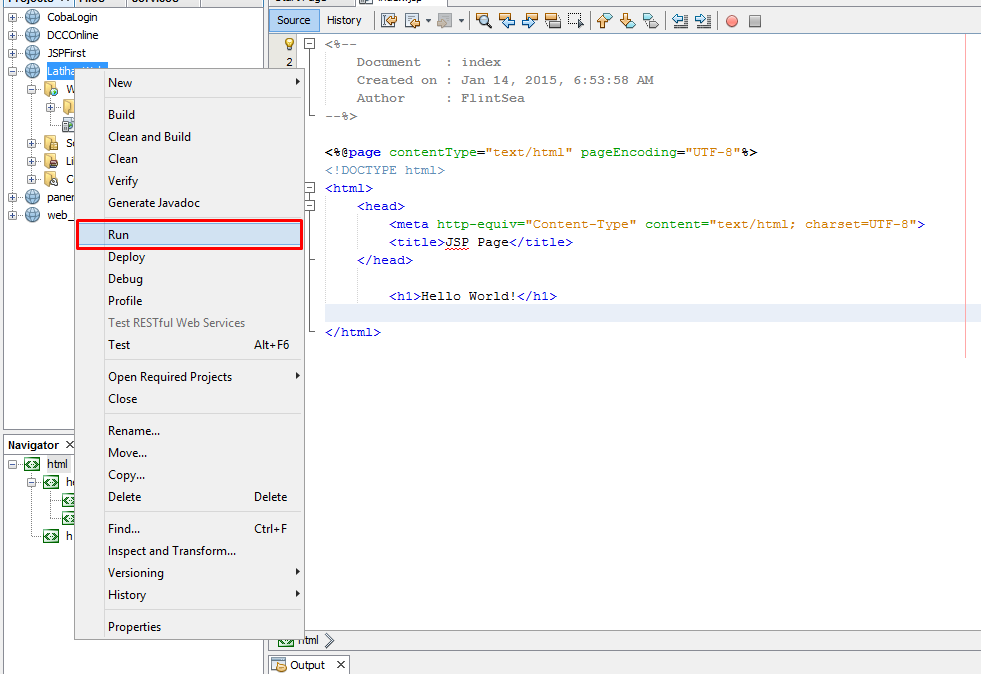Viewport: 981px width, 674px height.
Task: Close the Output tab
Action: pyautogui.click(x=340, y=665)
